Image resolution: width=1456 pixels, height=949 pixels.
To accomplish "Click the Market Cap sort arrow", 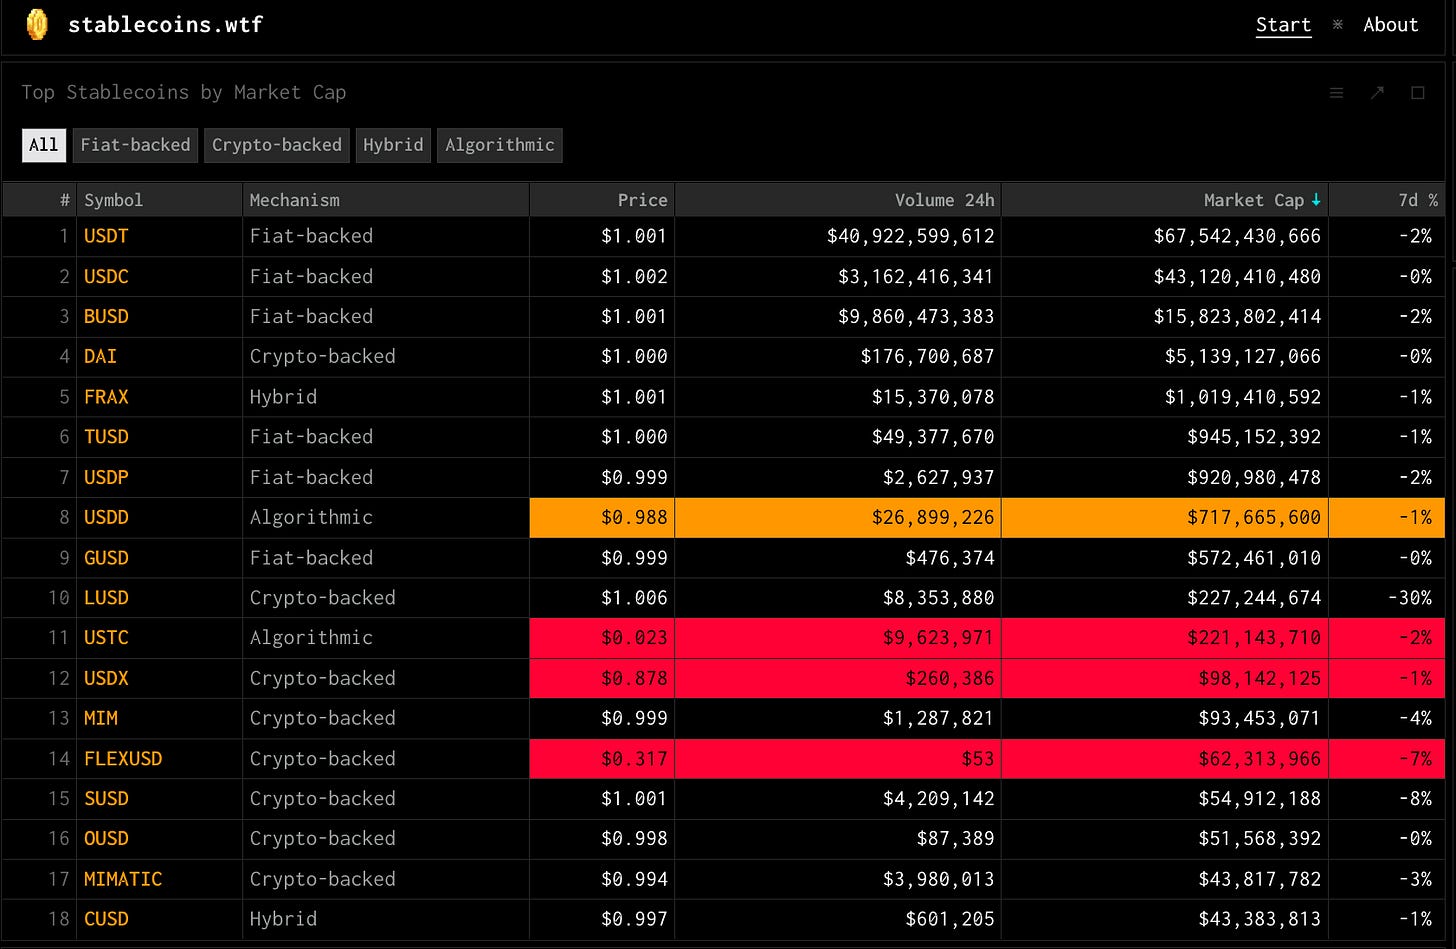I will 1316,200.
